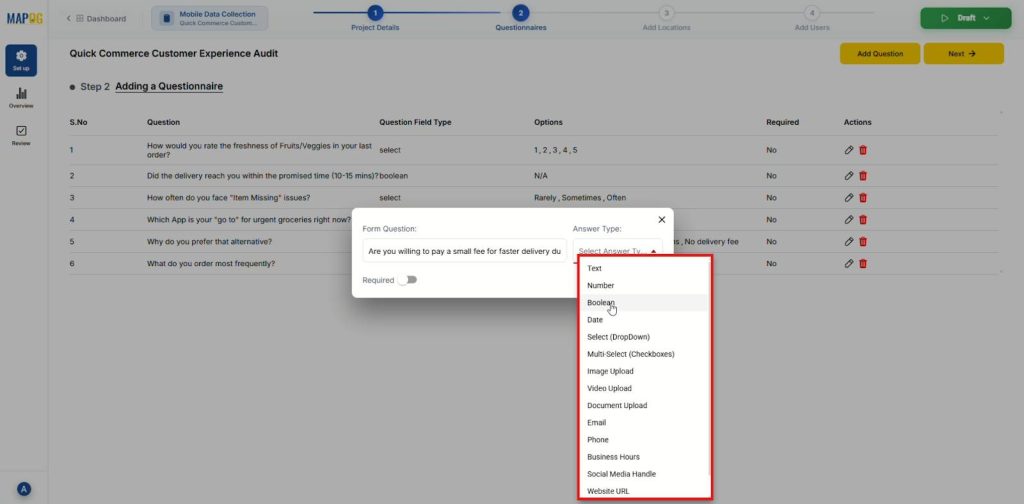Edit question 6 with pencil icon
This screenshot has height=504, width=1024.
848,264
